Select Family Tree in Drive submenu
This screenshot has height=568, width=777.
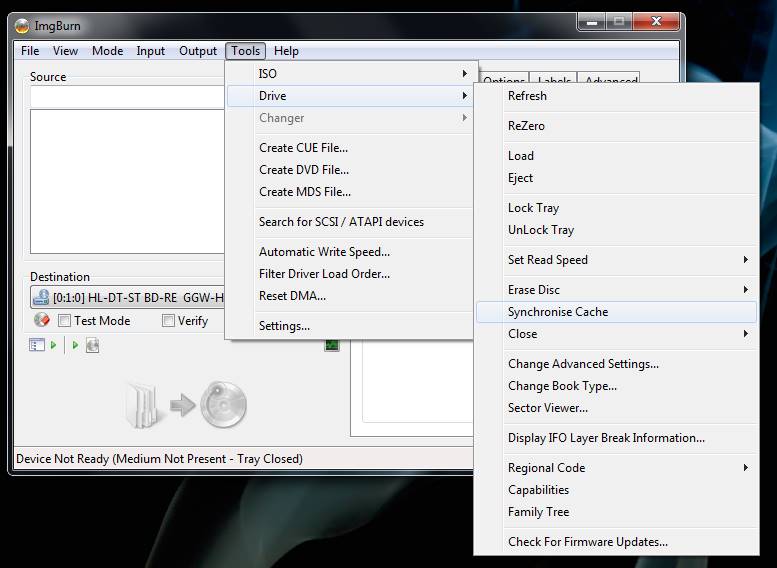pos(616,512)
